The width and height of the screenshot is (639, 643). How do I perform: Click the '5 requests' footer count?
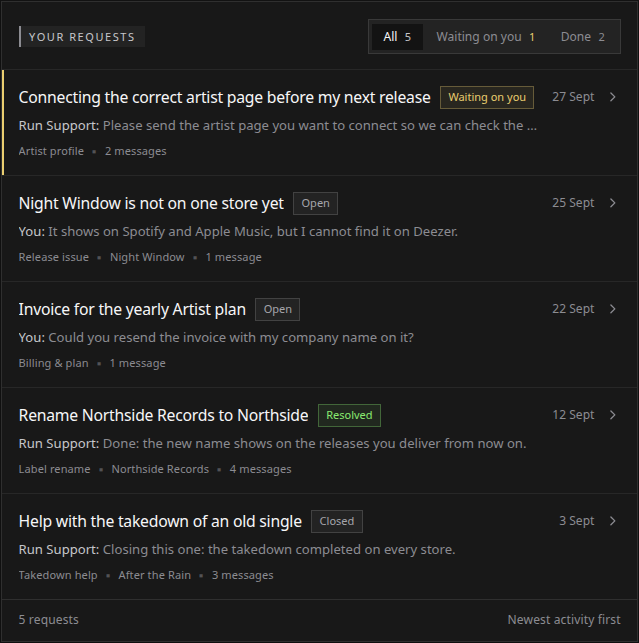[48, 620]
